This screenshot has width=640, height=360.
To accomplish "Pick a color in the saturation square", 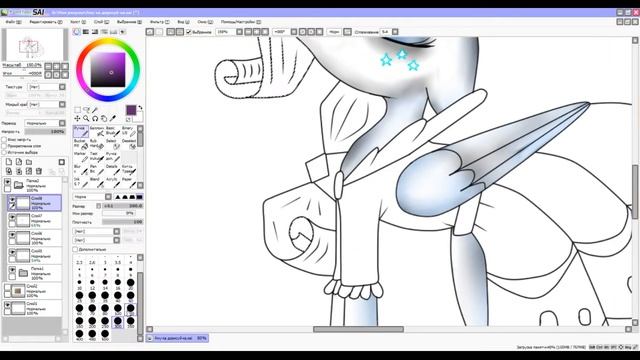I will [108, 69].
